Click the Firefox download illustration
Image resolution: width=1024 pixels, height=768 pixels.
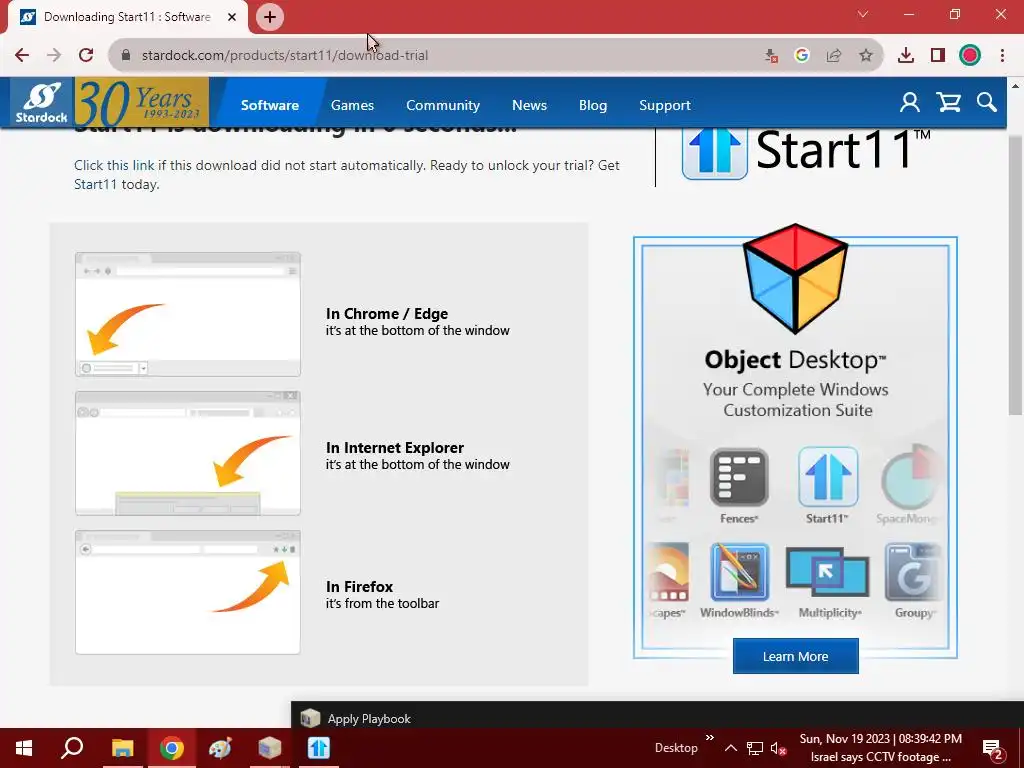(188, 592)
